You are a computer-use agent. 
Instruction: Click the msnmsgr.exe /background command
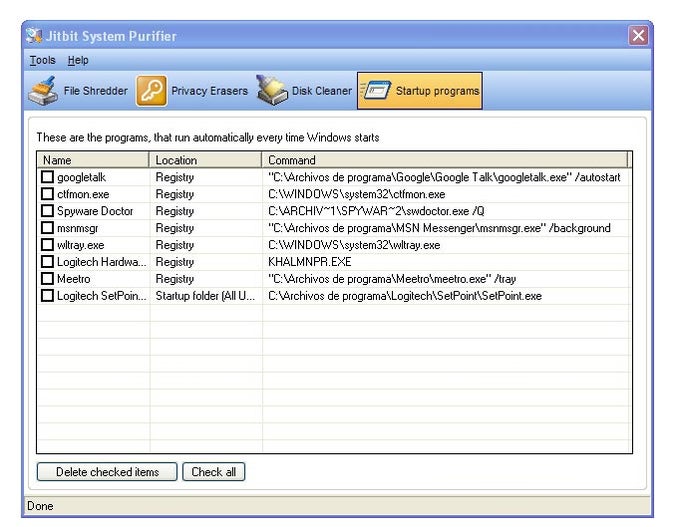coord(439,228)
